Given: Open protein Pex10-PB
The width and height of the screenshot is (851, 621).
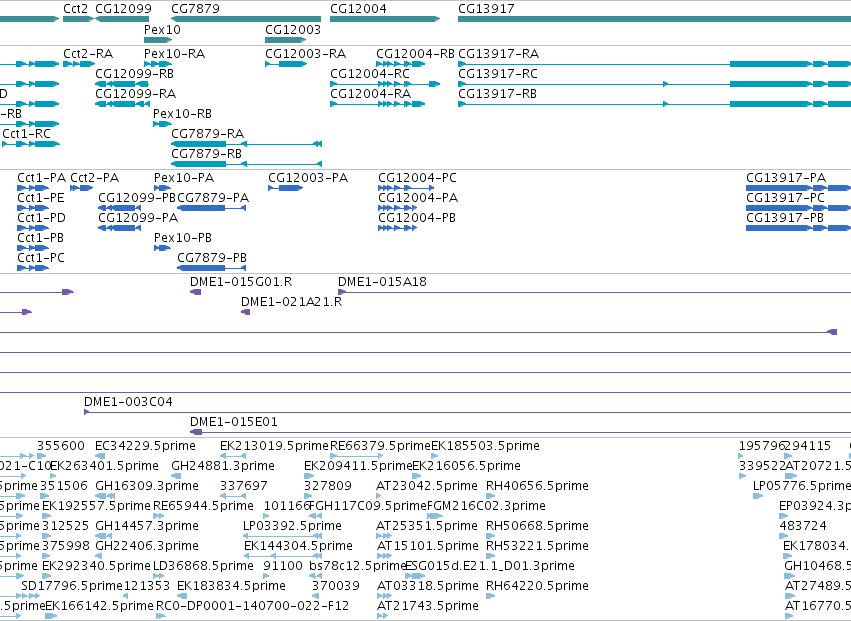Looking at the screenshot, I should pos(183,238).
